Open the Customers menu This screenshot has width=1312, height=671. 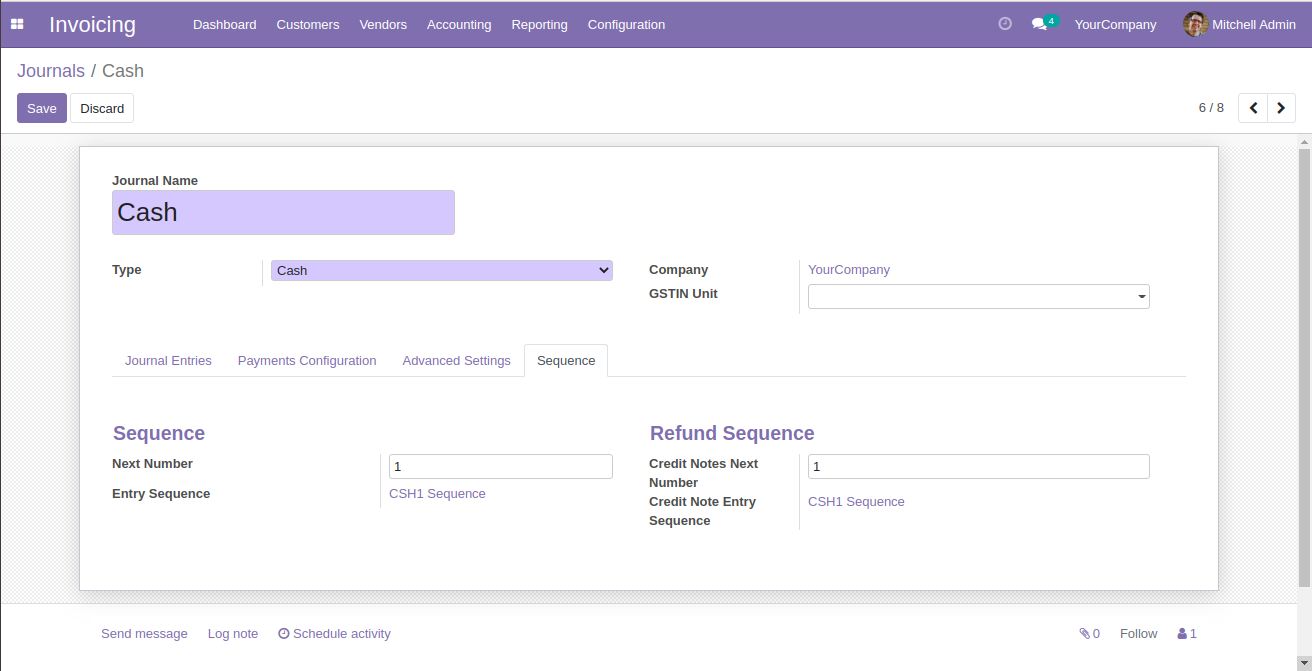[308, 24]
